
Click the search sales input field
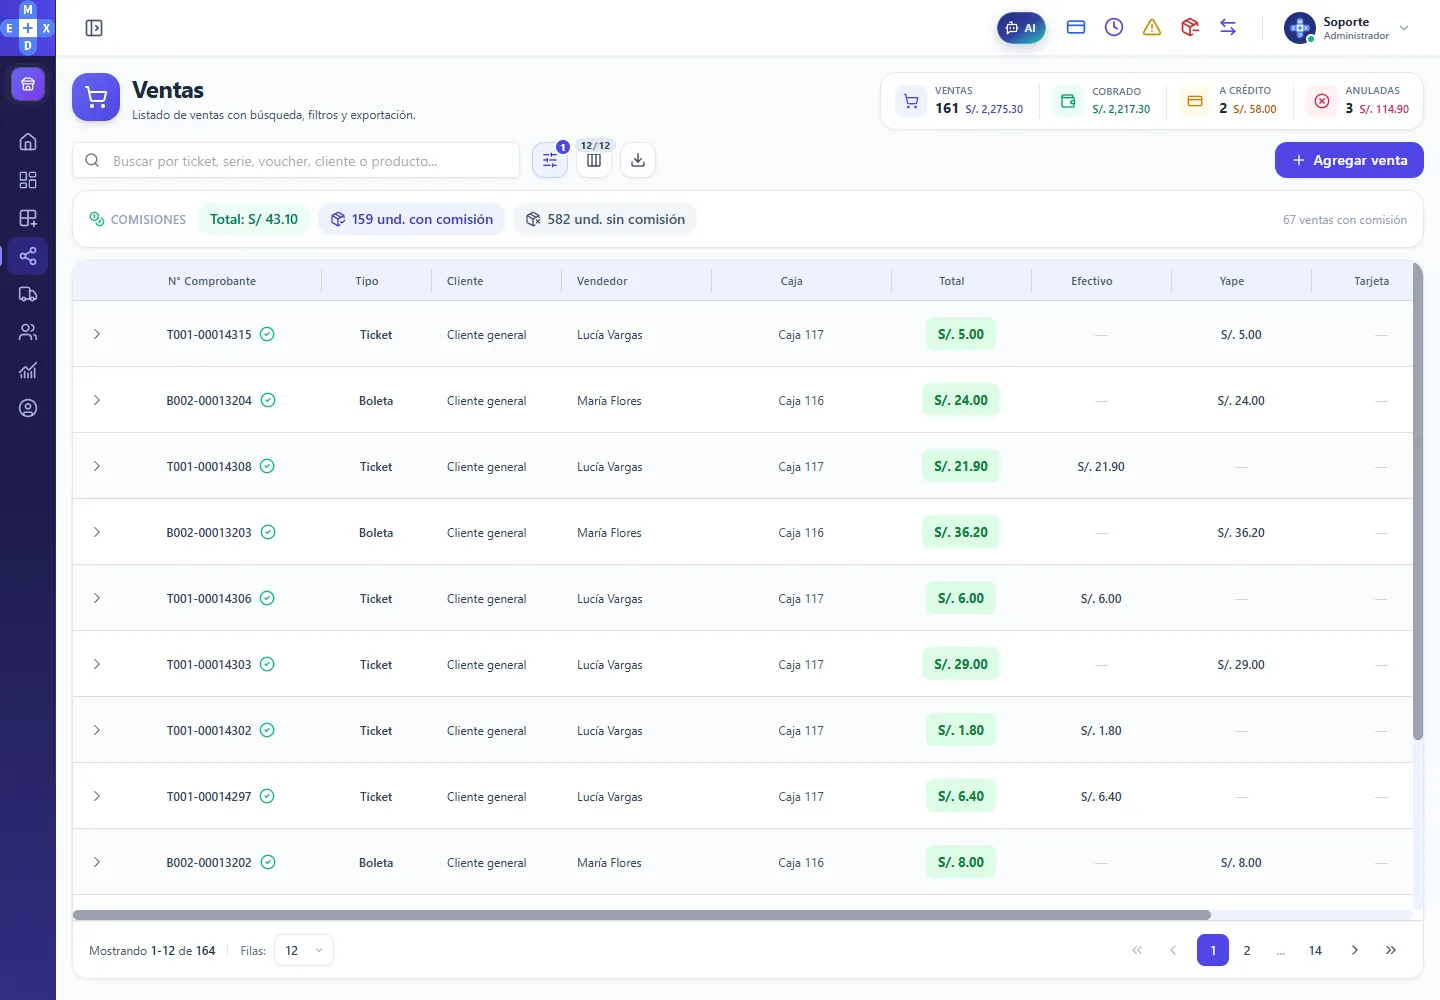point(296,160)
